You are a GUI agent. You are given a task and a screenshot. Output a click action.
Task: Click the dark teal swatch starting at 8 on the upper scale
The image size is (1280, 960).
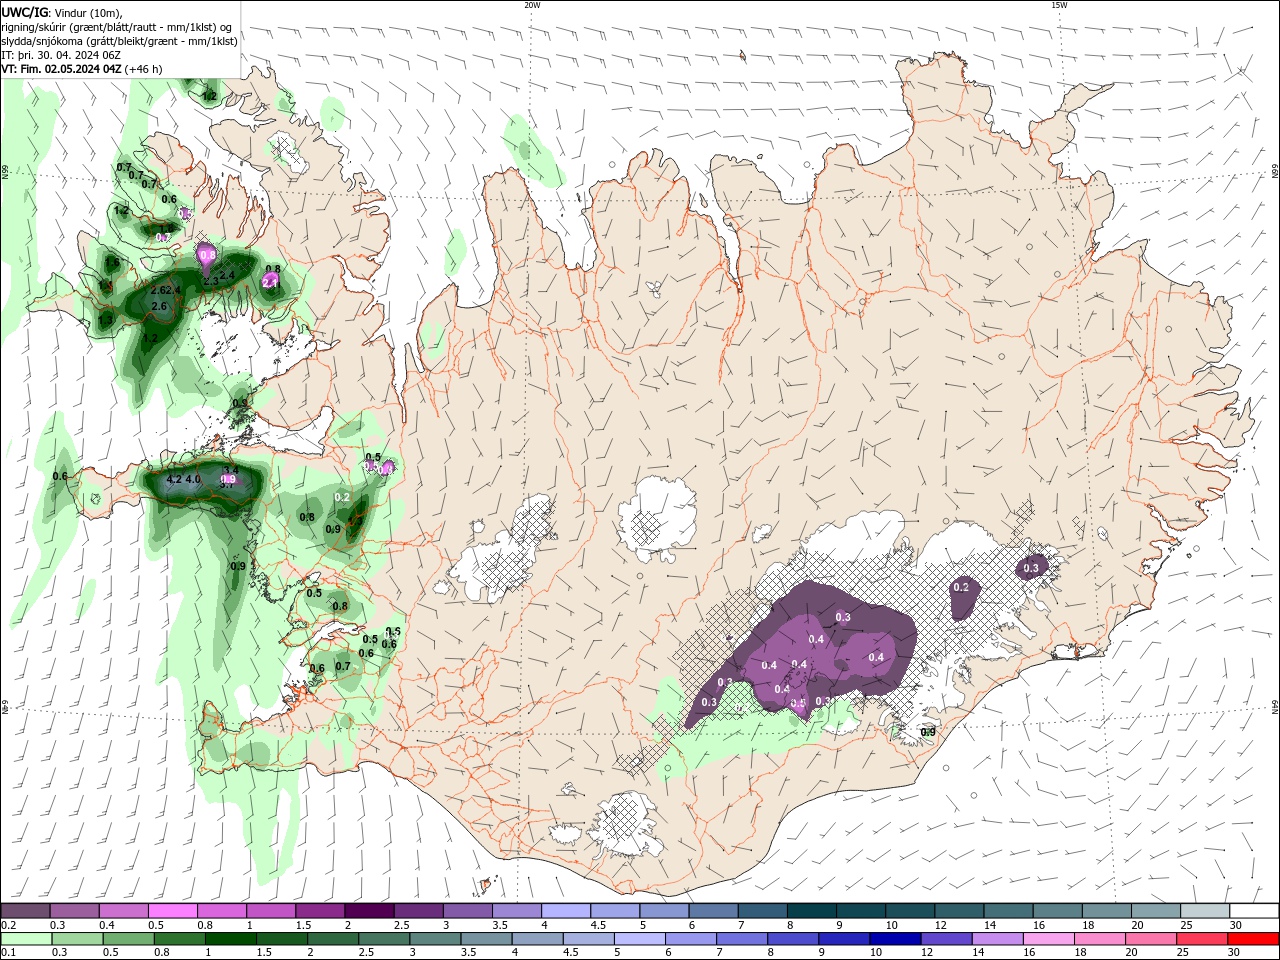[x=811, y=911]
